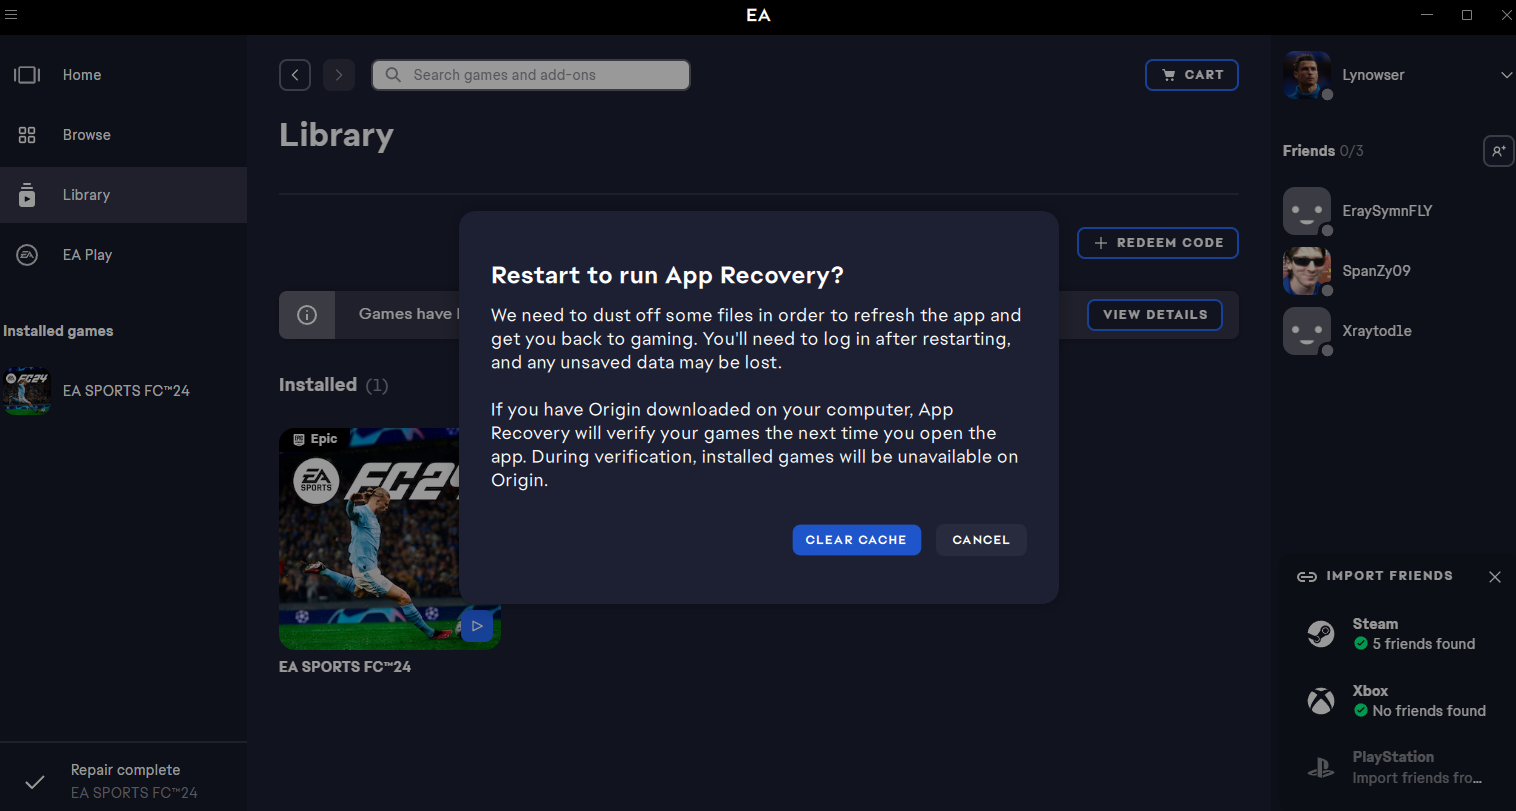Maximize the EA app window
Image resolution: width=1516 pixels, height=811 pixels.
(1467, 15)
